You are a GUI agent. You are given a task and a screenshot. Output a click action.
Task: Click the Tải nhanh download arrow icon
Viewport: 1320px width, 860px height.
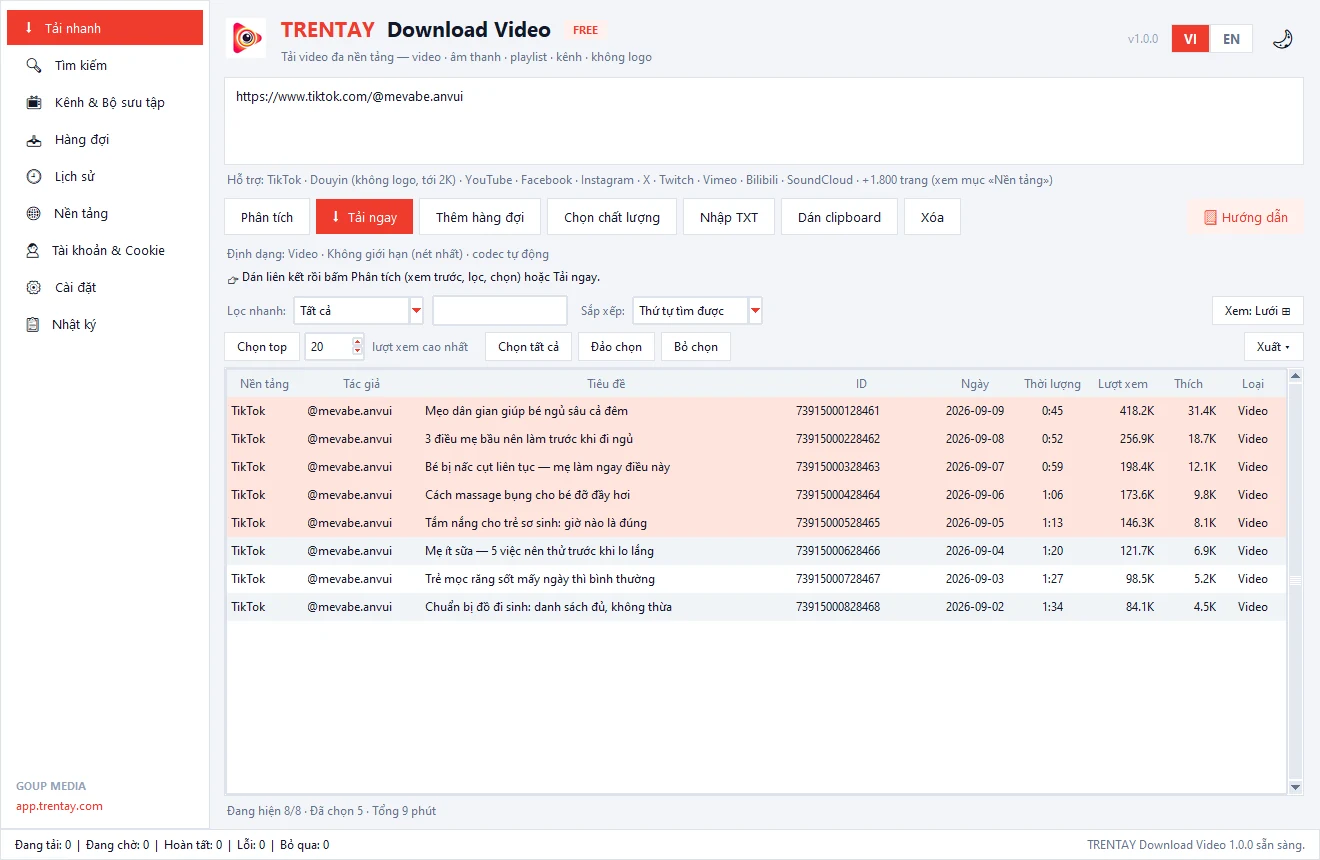(28, 28)
